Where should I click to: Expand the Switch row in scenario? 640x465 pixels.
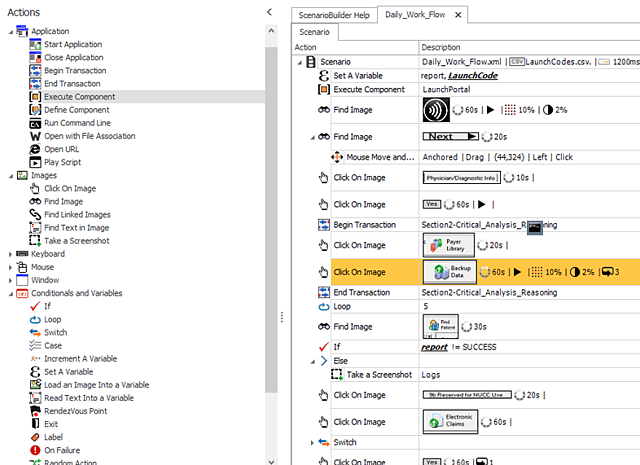point(312,443)
